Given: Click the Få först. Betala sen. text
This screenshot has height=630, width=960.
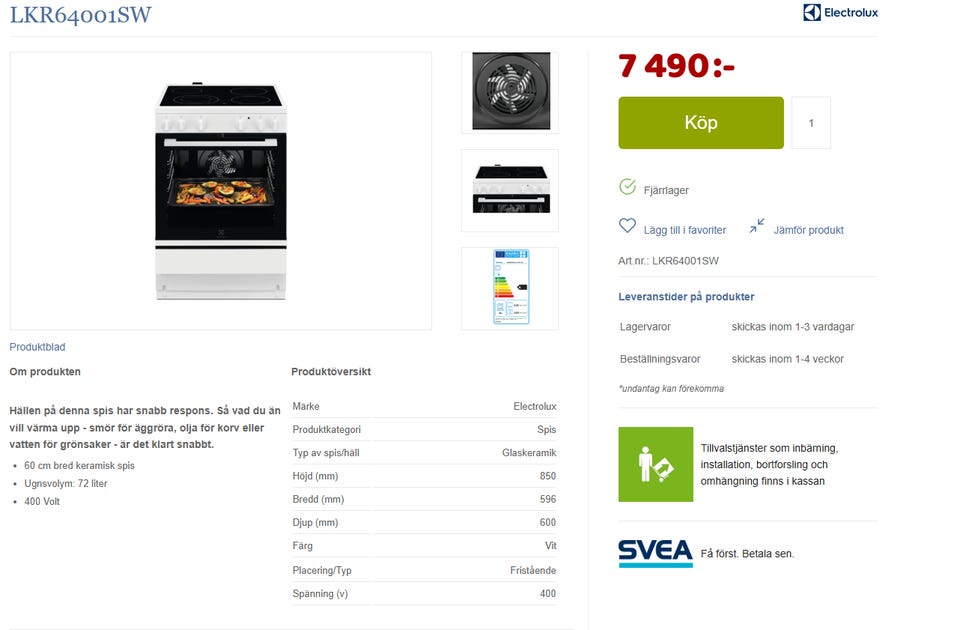Looking at the screenshot, I should pyautogui.click(x=747, y=553).
